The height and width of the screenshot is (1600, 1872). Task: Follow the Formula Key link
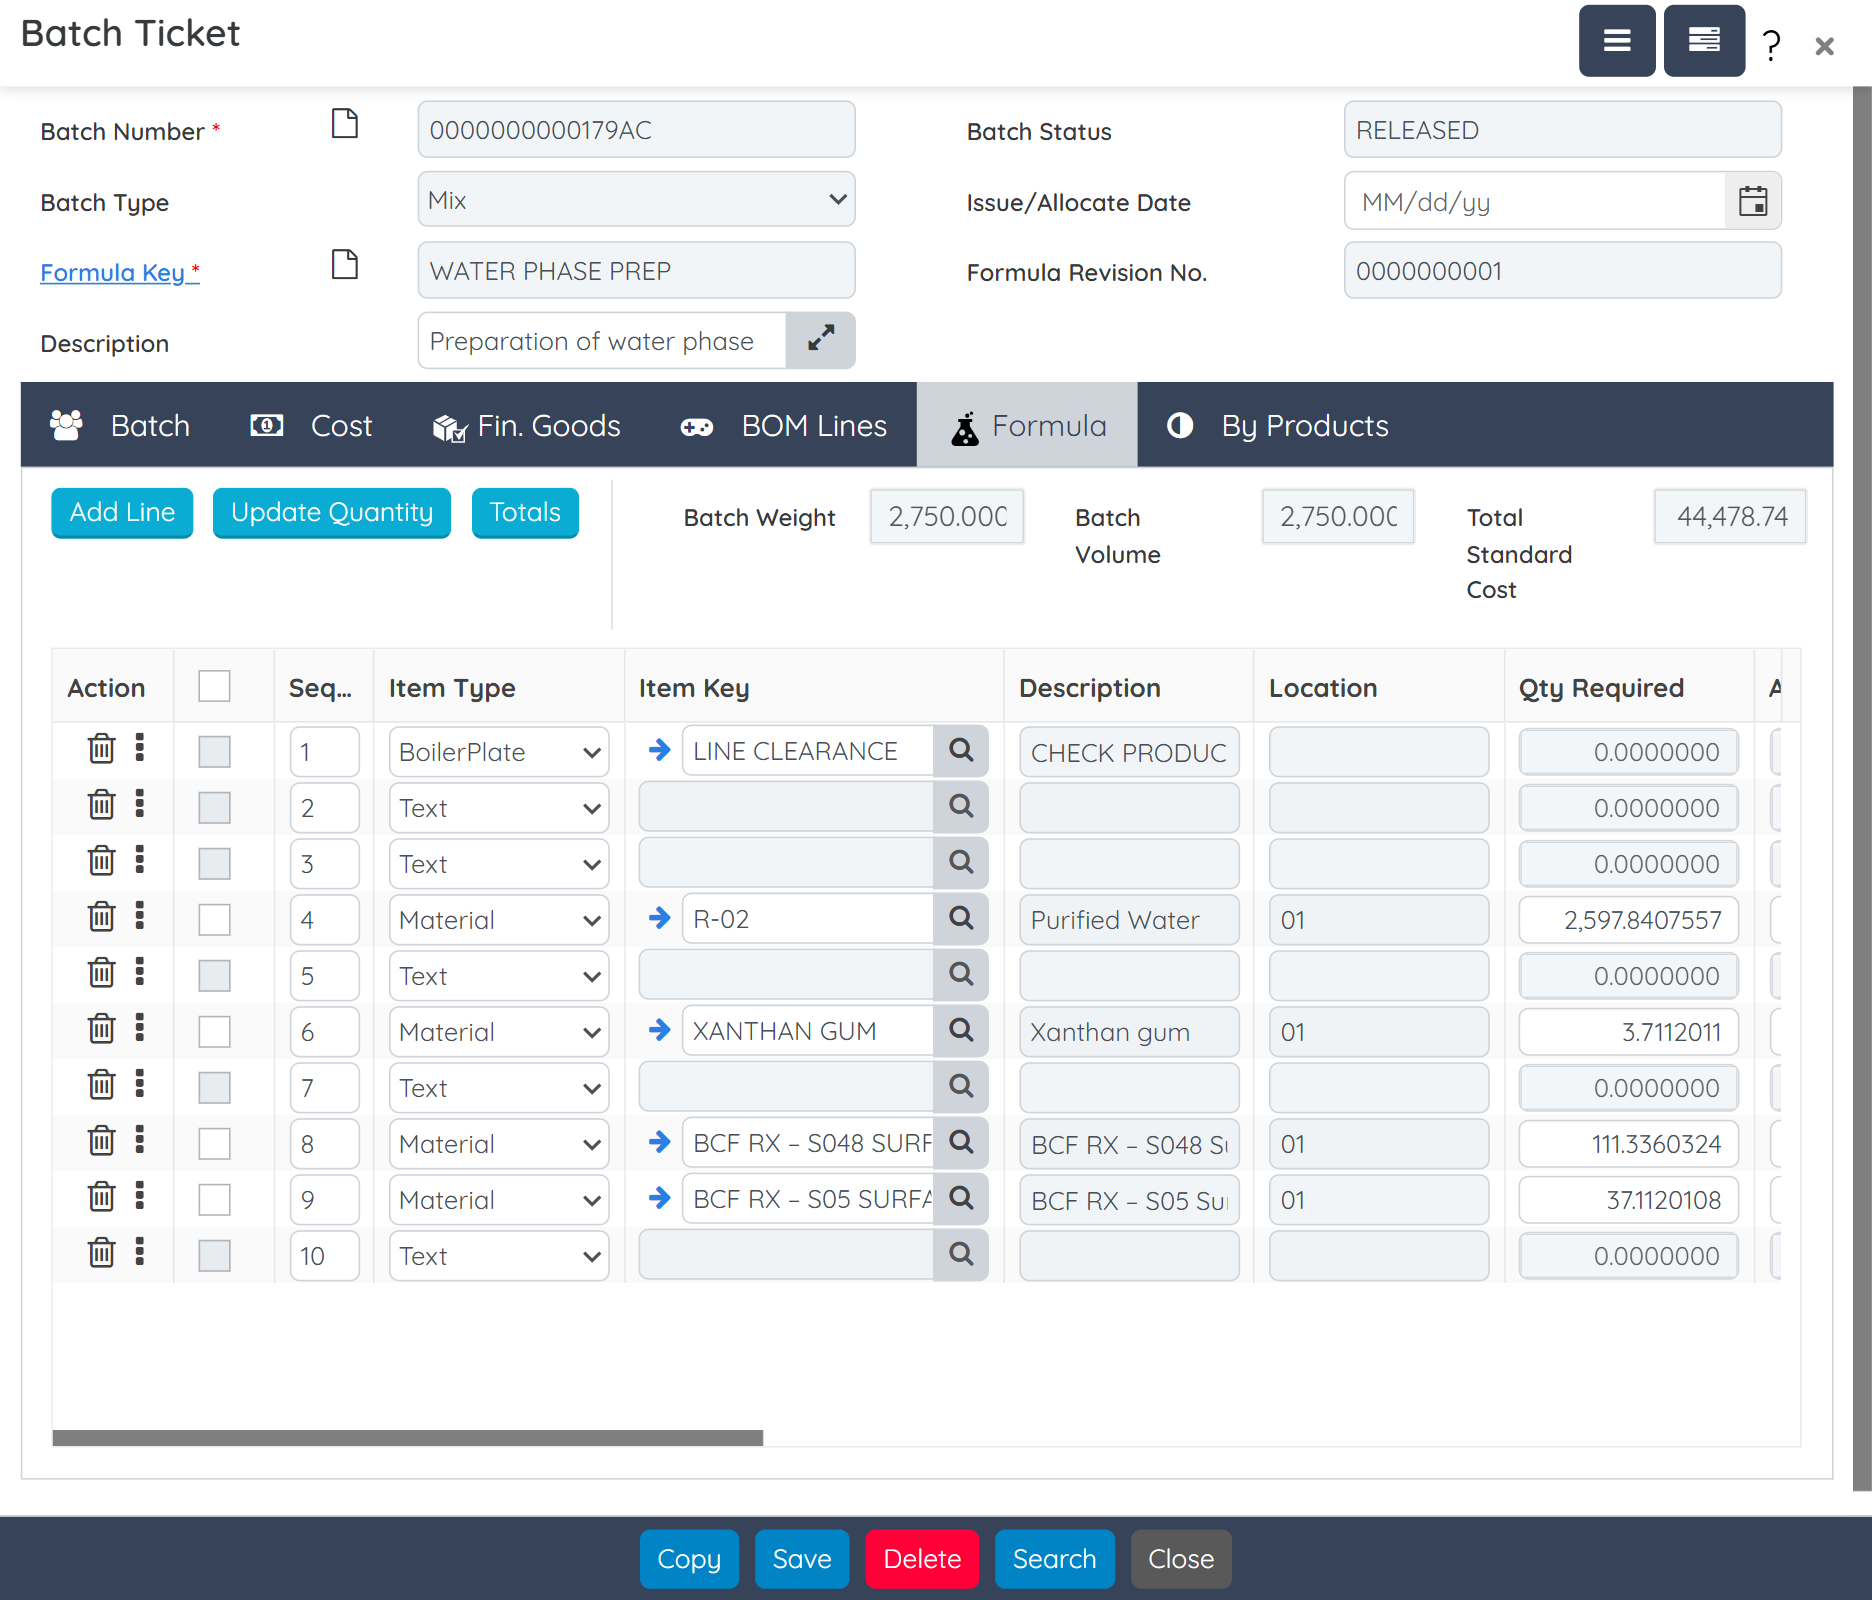click(x=113, y=272)
